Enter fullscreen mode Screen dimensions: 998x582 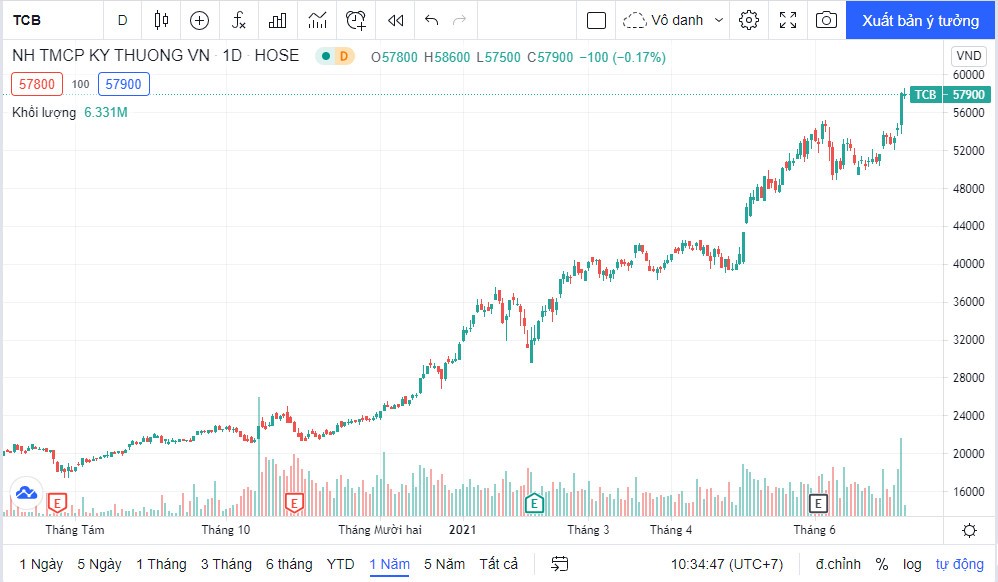tap(788, 20)
